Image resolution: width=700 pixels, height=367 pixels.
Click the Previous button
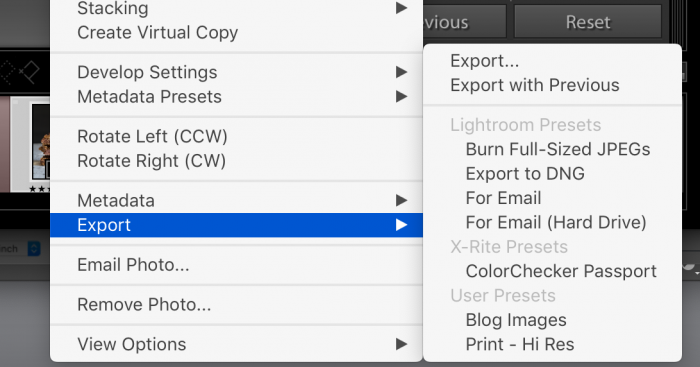464,21
